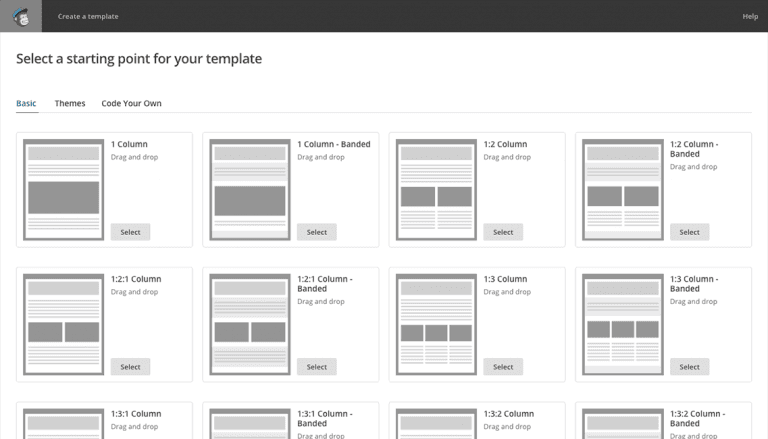768x439 pixels.
Task: Click the 1:2:1 Column layout thumbnail
Action: [64, 324]
